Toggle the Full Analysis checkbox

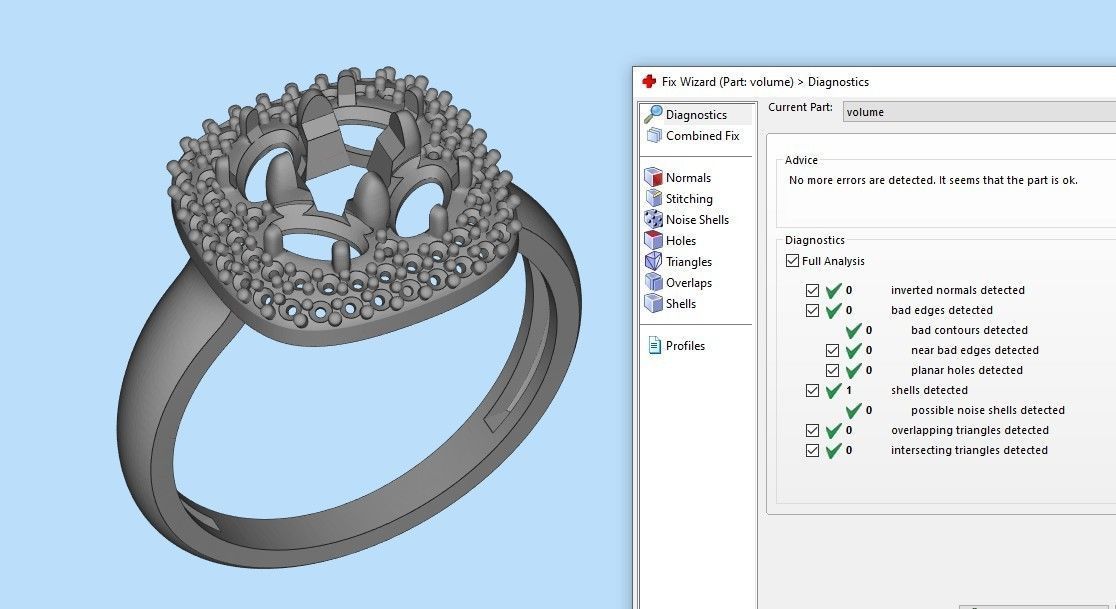792,260
